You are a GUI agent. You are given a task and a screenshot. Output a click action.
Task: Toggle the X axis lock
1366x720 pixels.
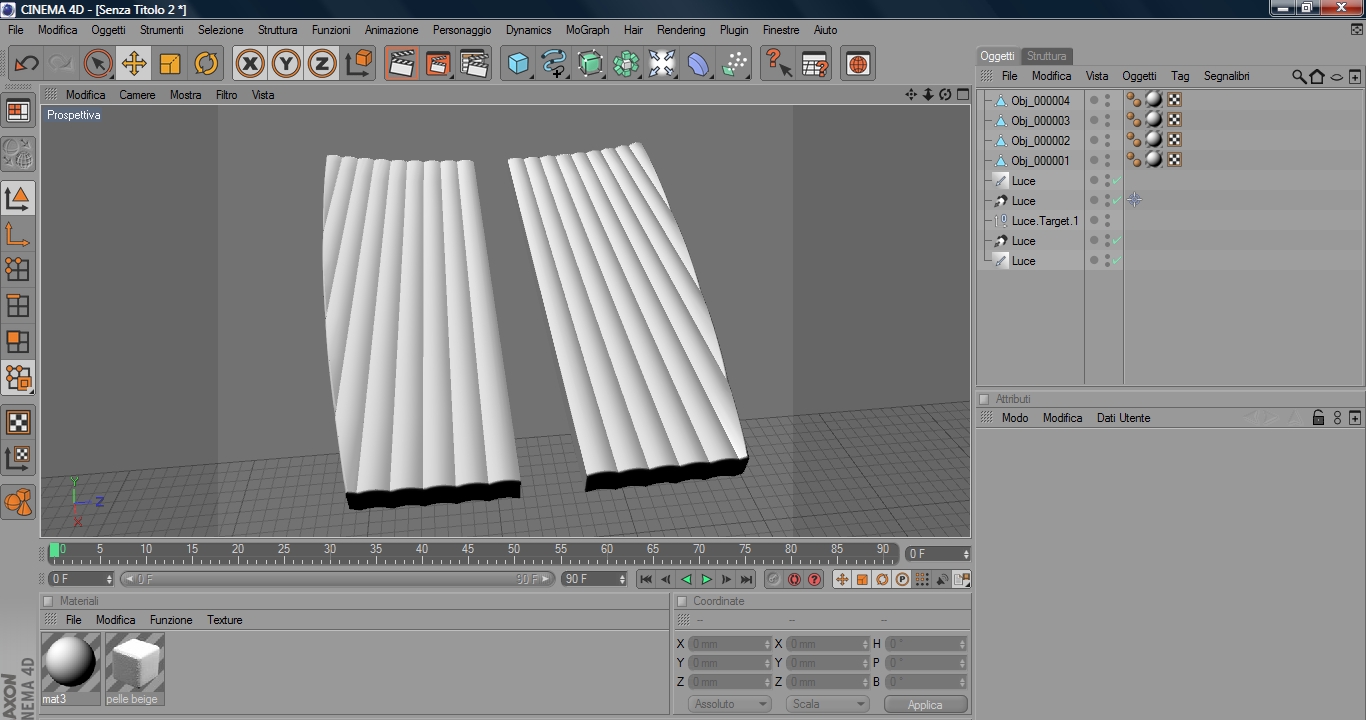(x=250, y=64)
